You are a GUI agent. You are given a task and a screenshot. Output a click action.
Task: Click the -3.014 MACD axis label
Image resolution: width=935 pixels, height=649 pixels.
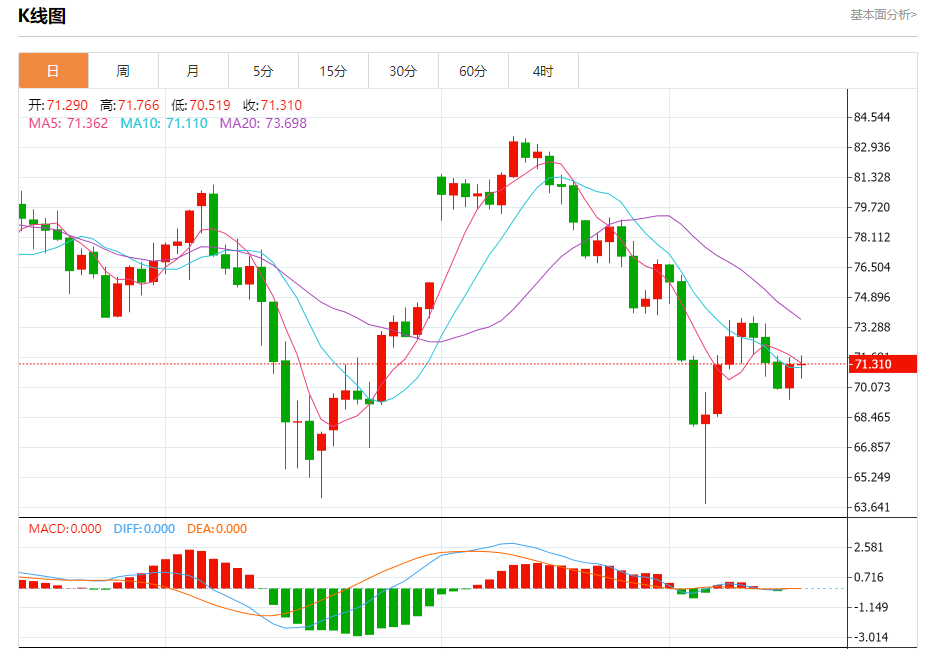871,637
